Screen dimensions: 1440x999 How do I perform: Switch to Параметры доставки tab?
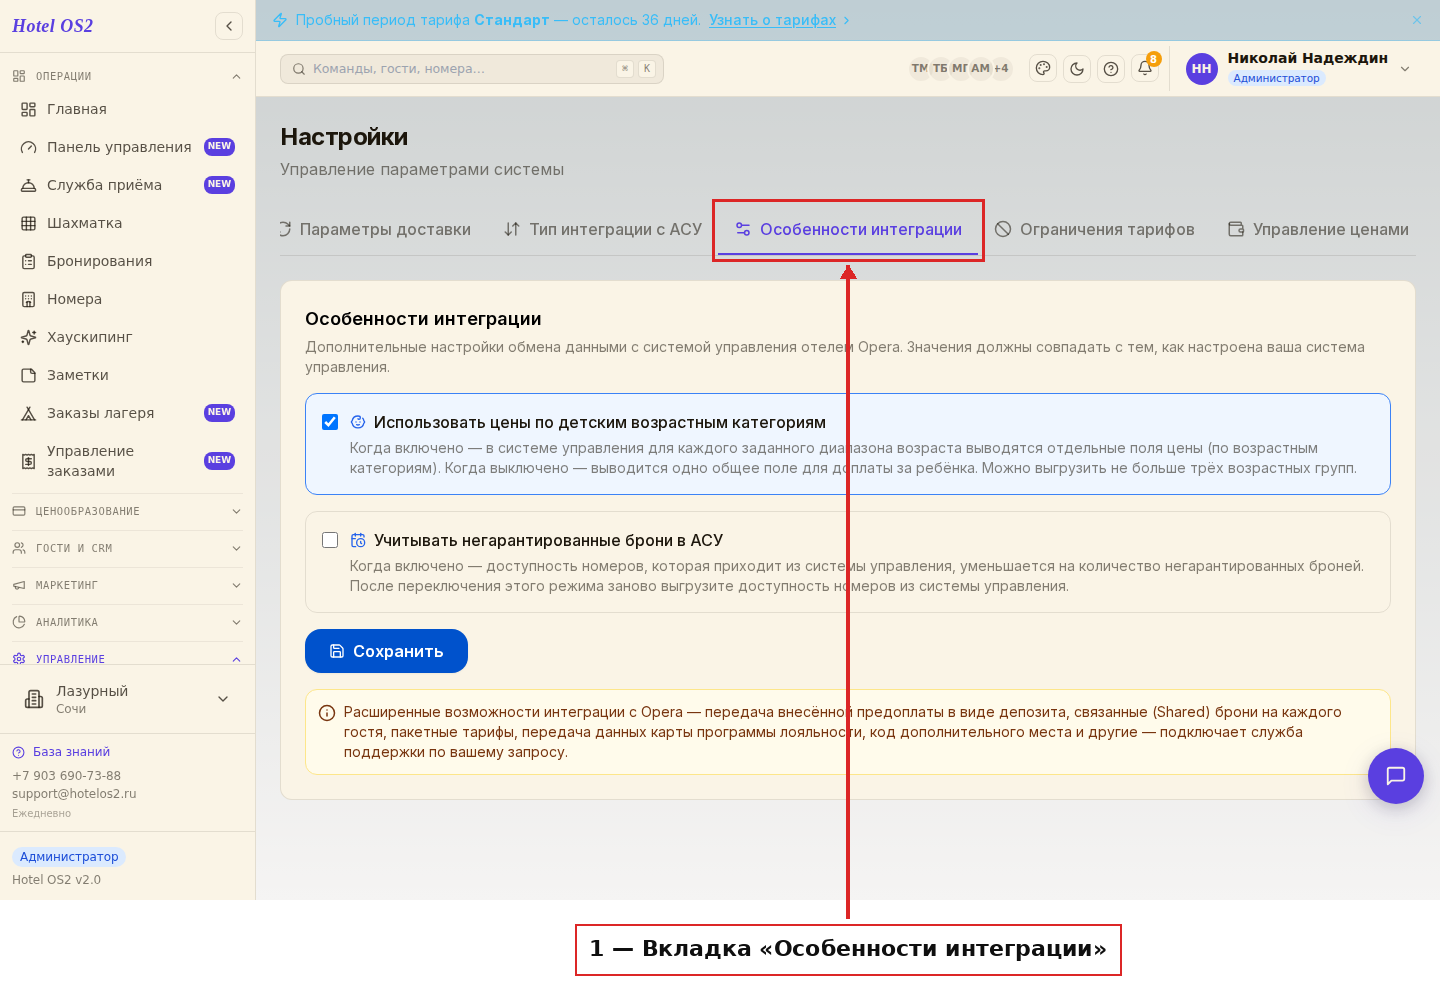pos(375,229)
